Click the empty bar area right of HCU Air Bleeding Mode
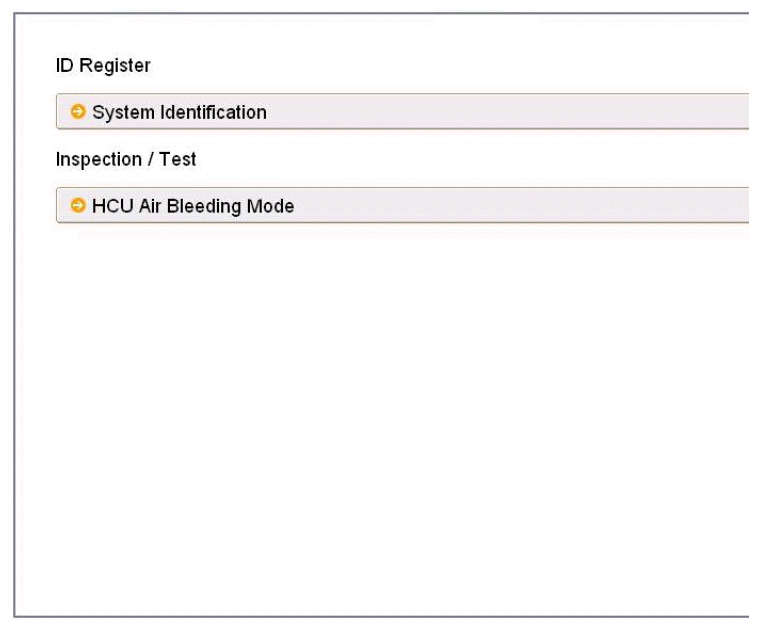Image resolution: width=758 pixels, height=630 pixels. pyautogui.click(x=522, y=205)
